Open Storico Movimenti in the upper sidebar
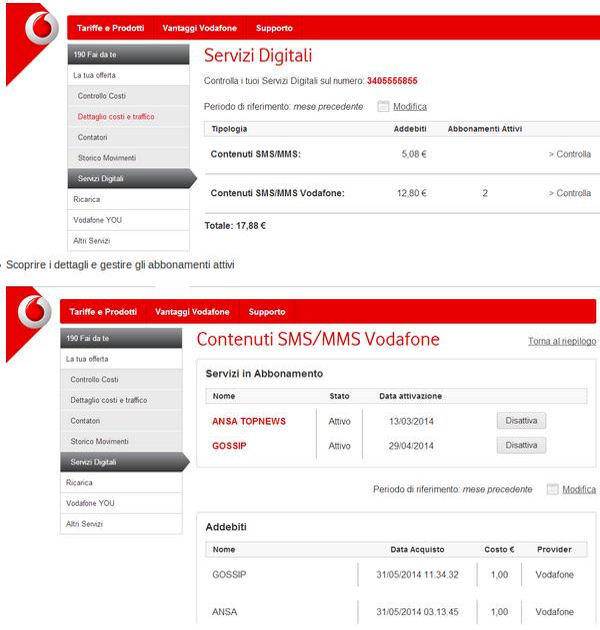Screen dimensions: 600x630 pos(128,158)
